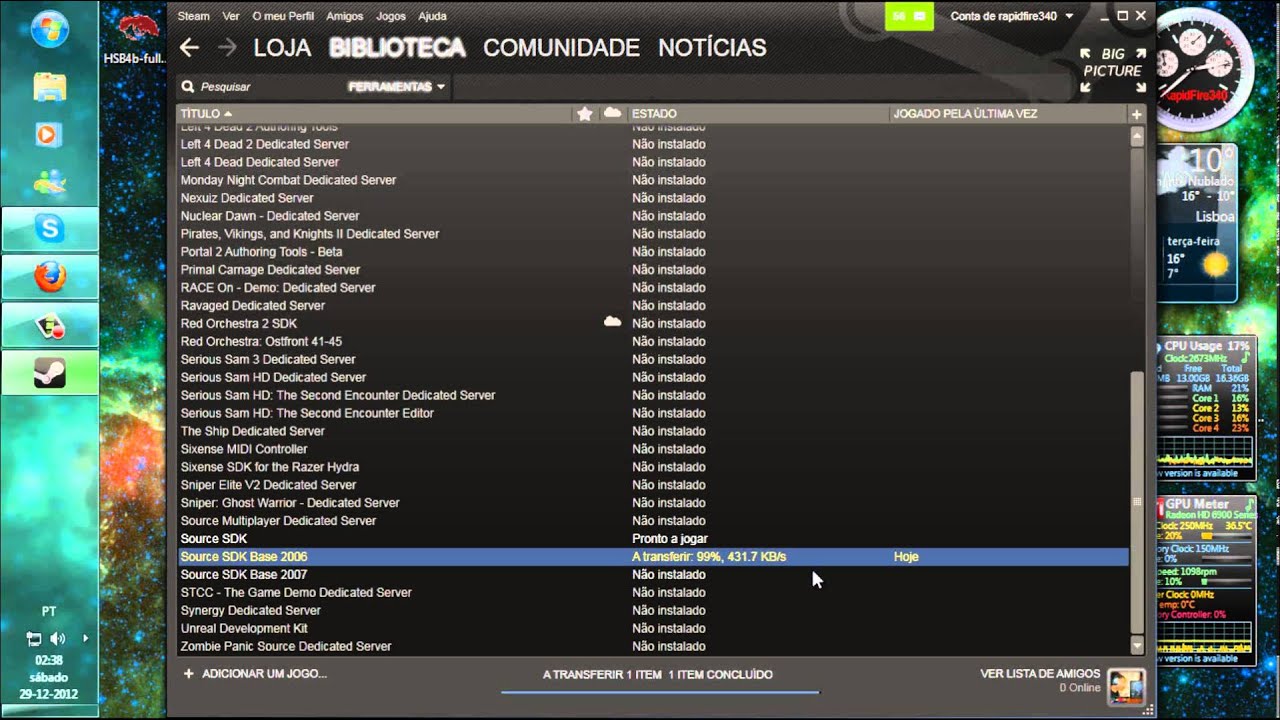Image resolution: width=1280 pixels, height=720 pixels.
Task: Open the Ajuda menu
Action: point(432,16)
